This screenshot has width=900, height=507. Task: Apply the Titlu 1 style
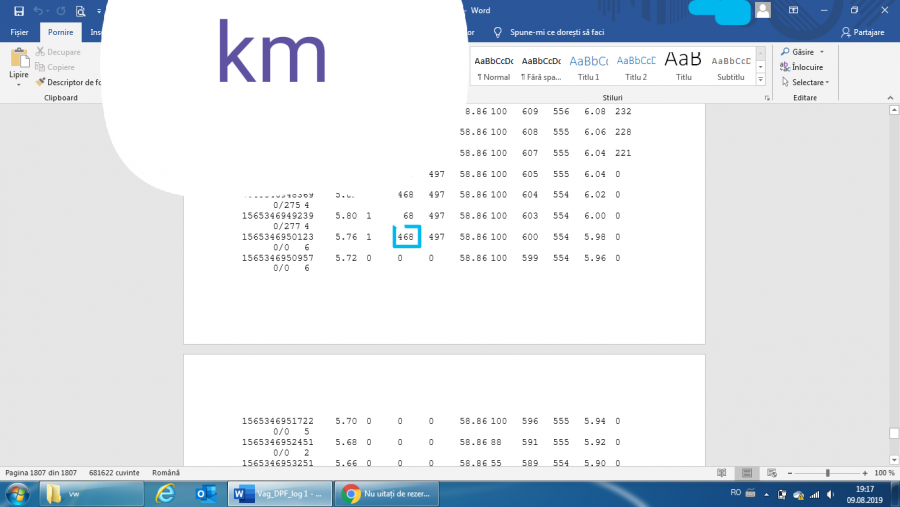click(587, 66)
